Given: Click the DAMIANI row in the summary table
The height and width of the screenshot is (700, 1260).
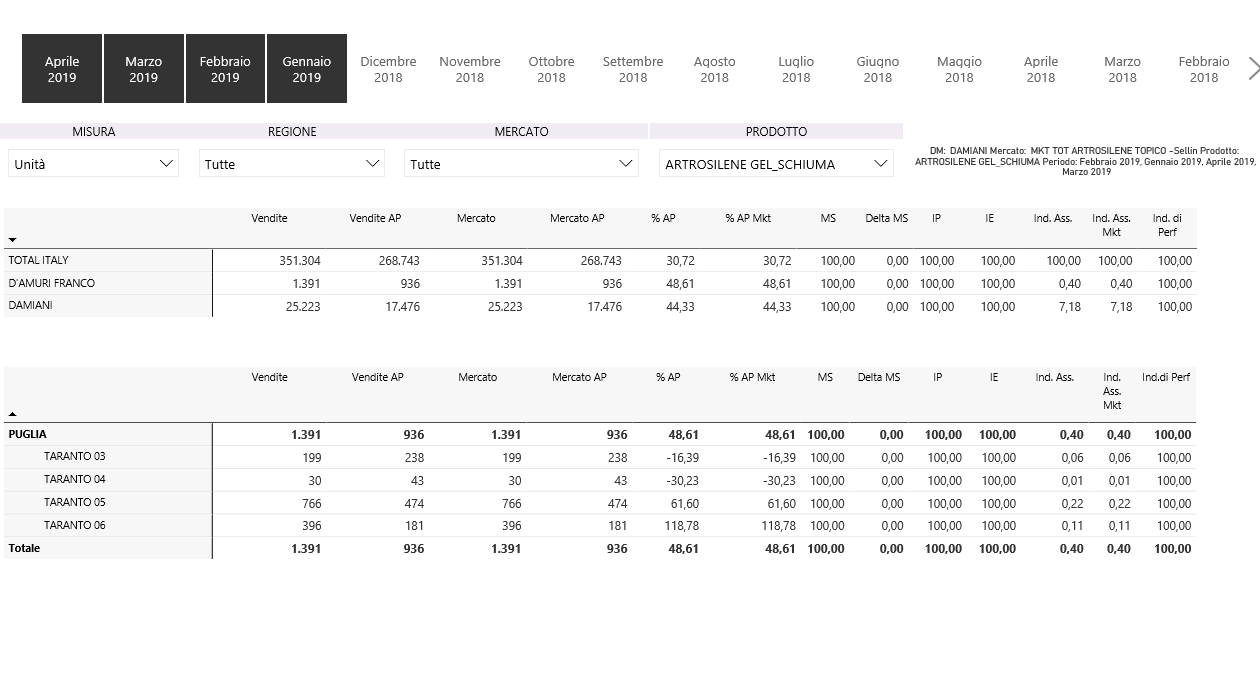Looking at the screenshot, I should [31, 306].
